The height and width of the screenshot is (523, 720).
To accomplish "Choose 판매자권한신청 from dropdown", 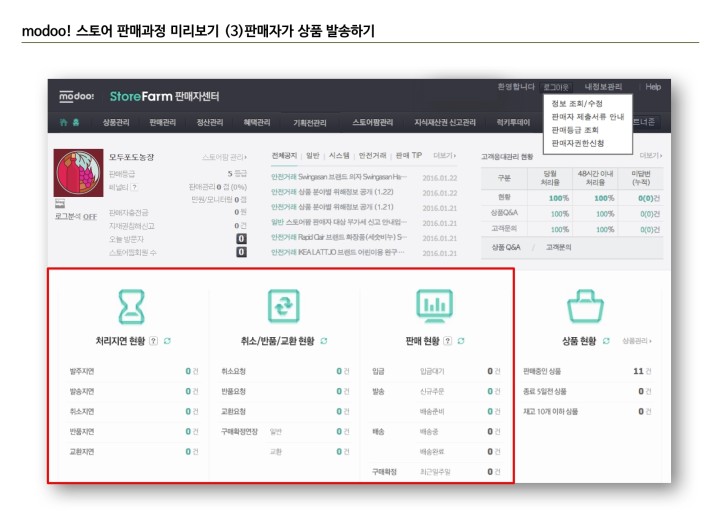I will click(578, 143).
